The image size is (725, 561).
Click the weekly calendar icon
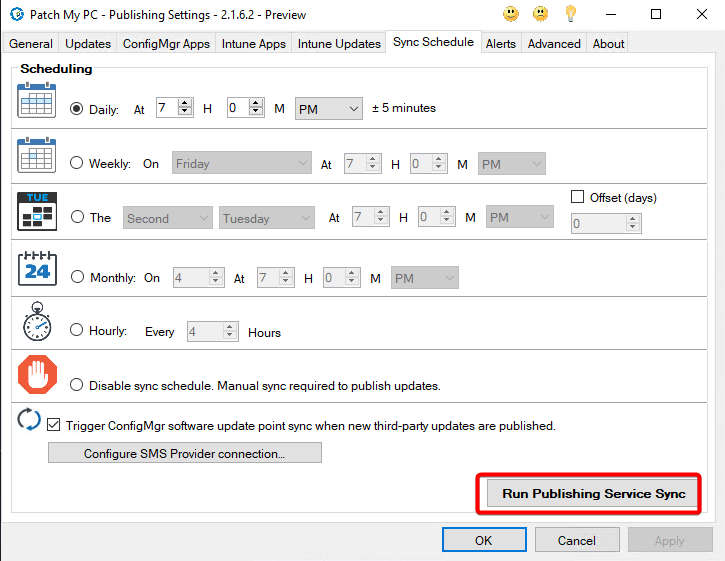pyautogui.click(x=37, y=155)
